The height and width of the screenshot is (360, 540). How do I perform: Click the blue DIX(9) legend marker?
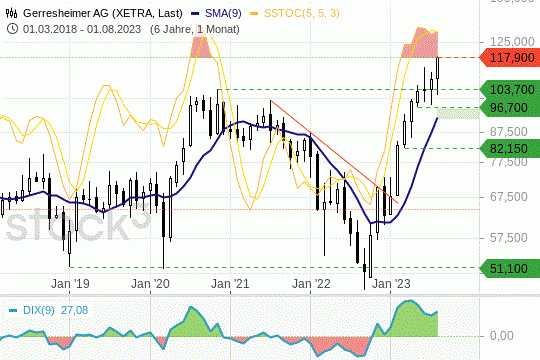tap(13, 310)
